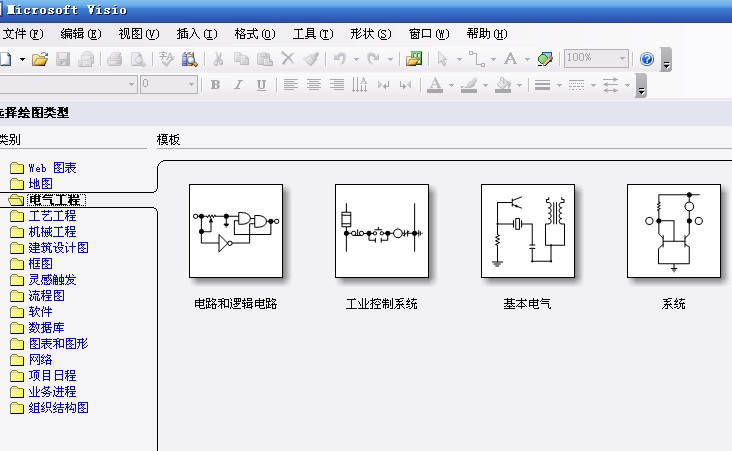Toggle align center
Viewport: 732px width, 451px height.
(314, 85)
